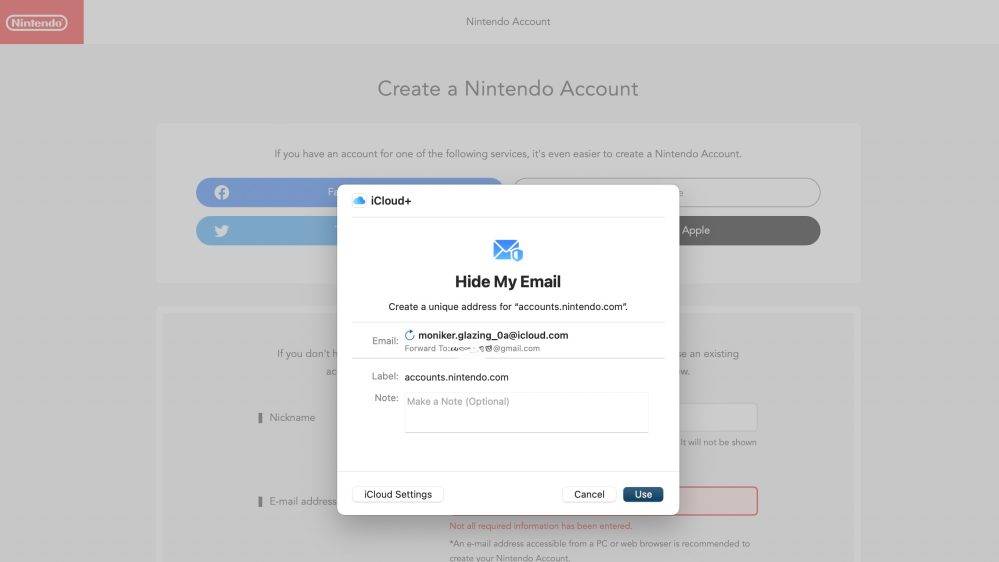Viewport: 999px width, 562px height.
Task: Click the Nintendo logo
Action: [x=37, y=22]
